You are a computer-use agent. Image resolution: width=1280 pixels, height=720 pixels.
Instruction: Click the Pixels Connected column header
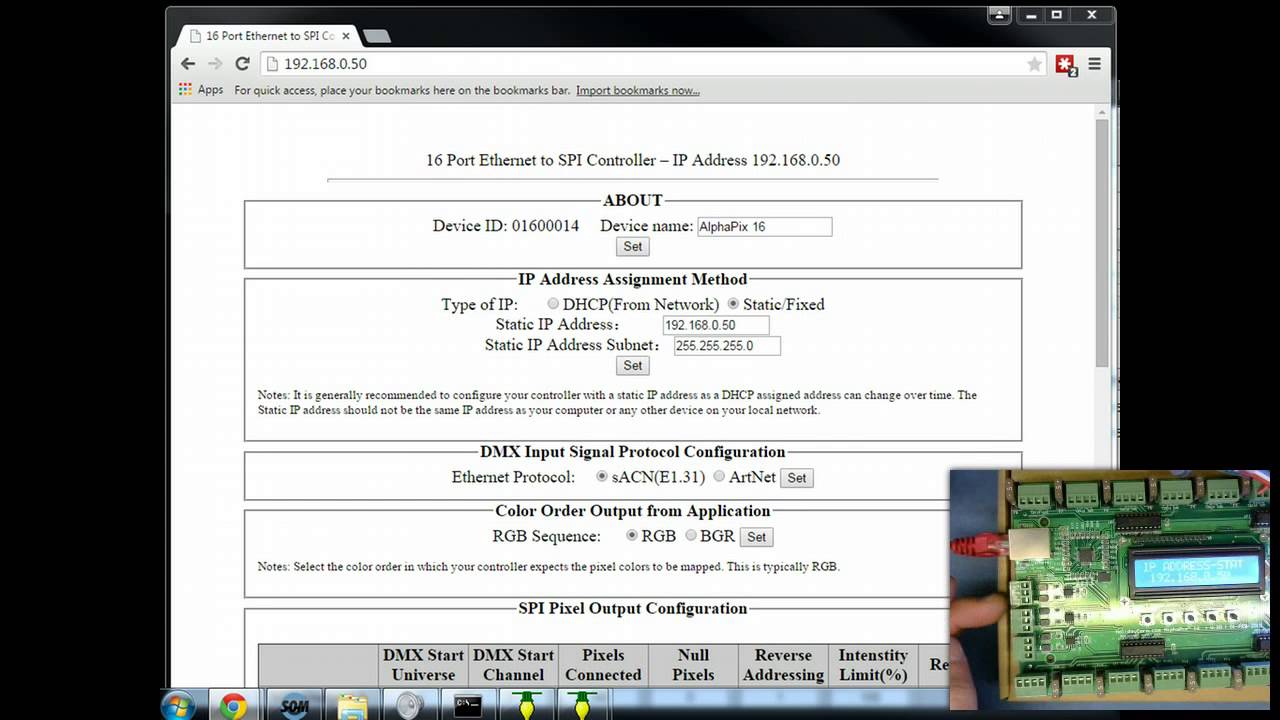click(603, 665)
